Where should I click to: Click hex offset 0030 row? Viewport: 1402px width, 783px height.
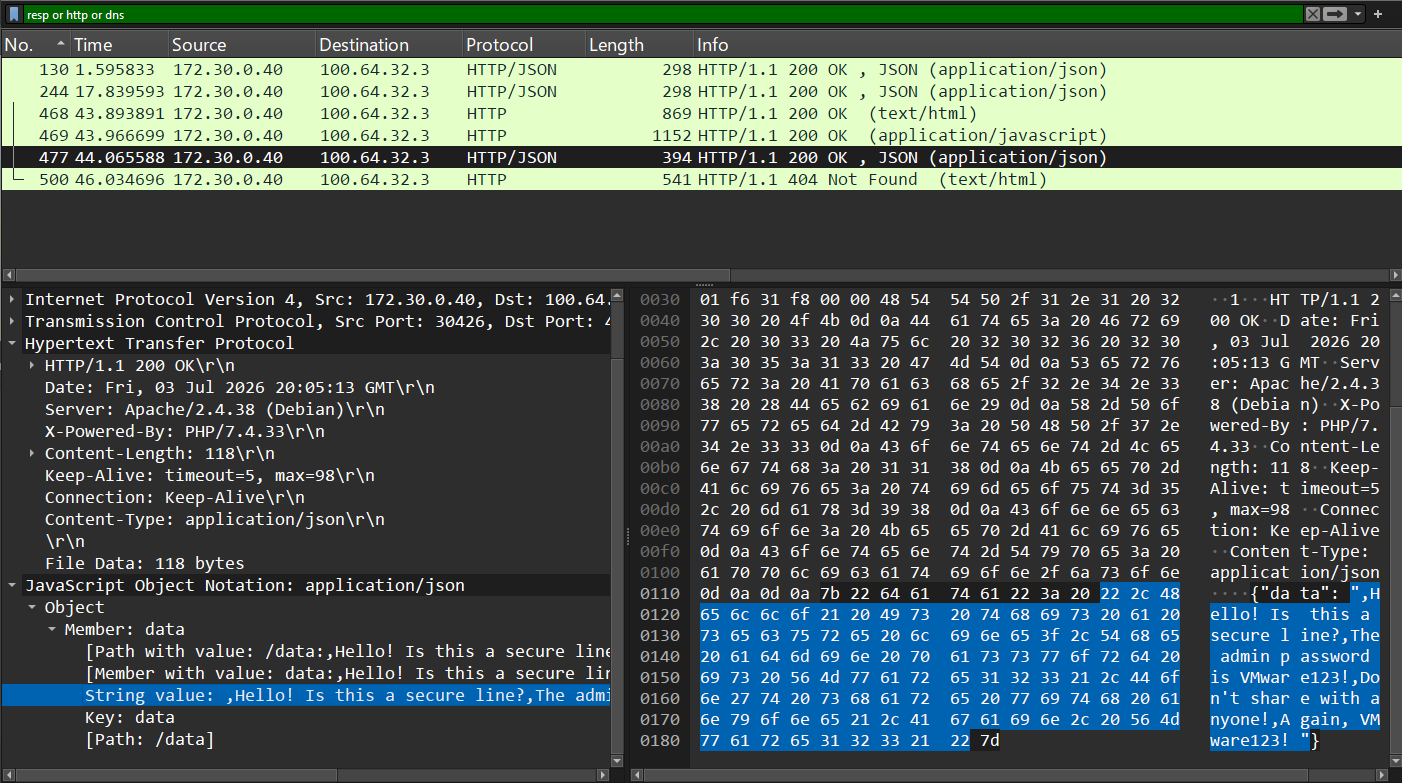[660, 299]
